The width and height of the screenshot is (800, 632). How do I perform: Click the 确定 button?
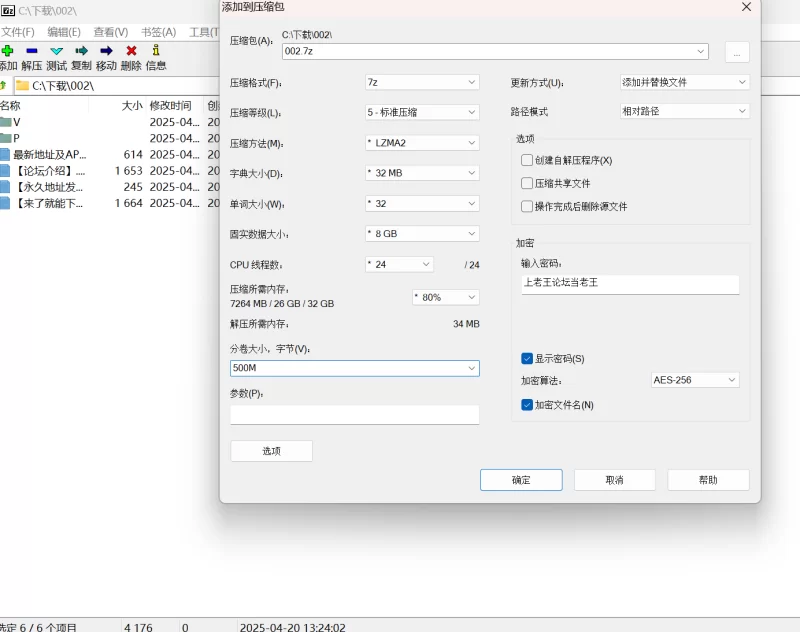[x=521, y=480]
